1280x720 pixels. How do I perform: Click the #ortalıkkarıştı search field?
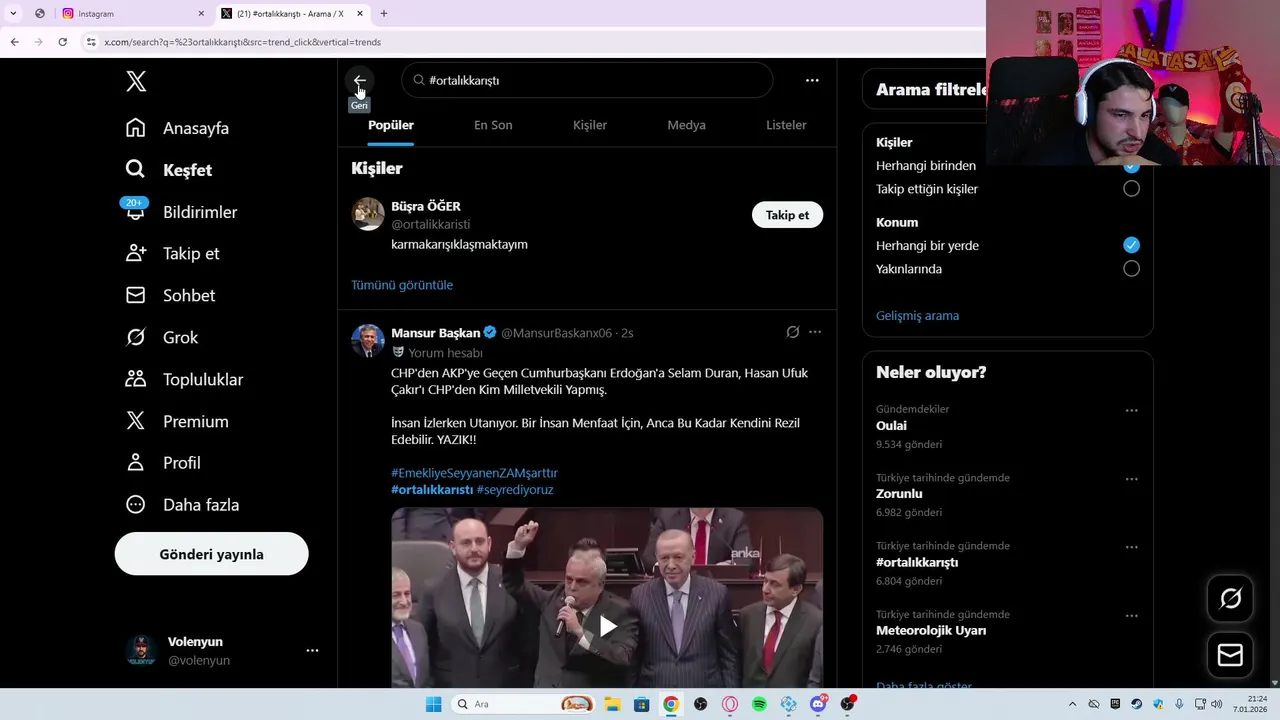587,81
